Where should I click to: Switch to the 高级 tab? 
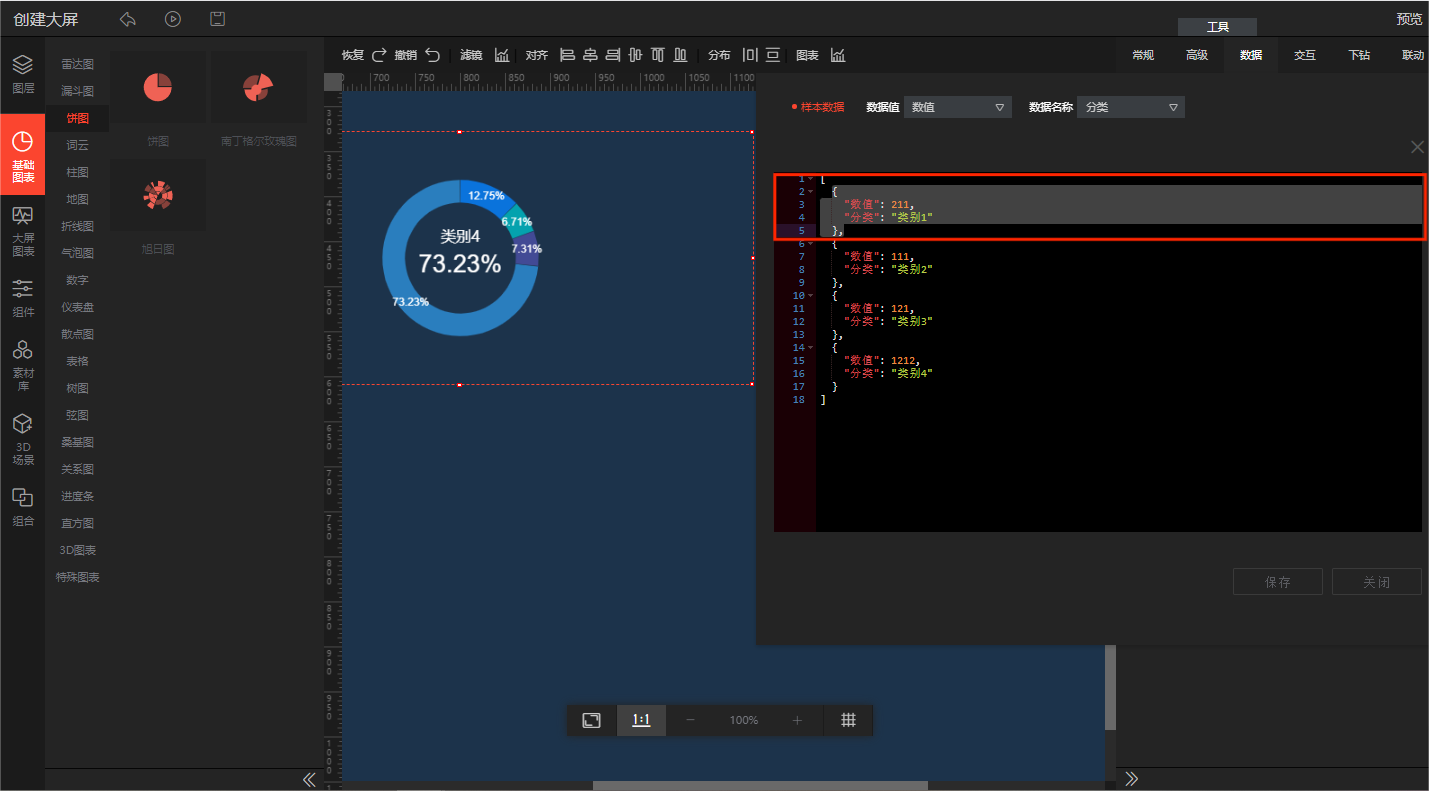click(1197, 55)
